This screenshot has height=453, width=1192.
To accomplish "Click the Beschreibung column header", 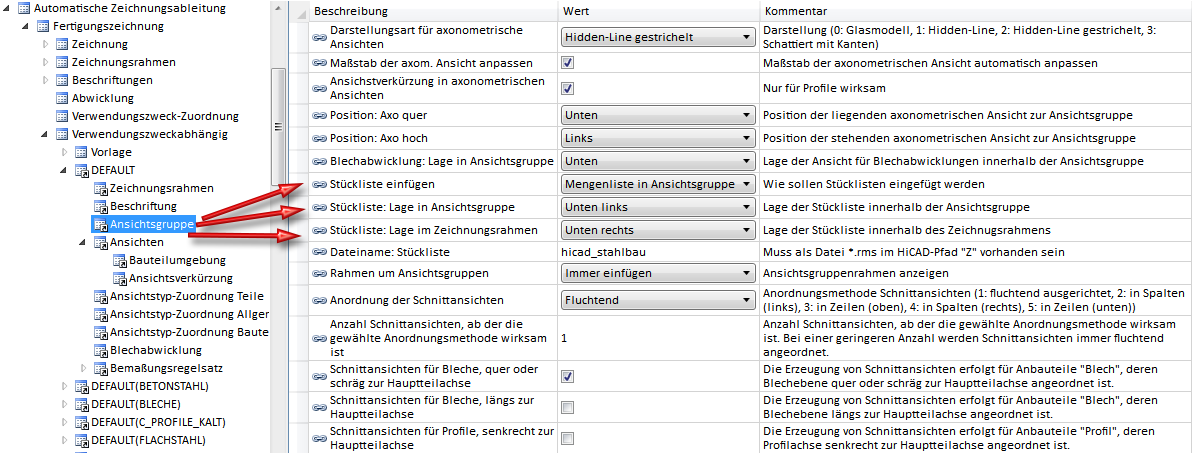I will point(345,10).
